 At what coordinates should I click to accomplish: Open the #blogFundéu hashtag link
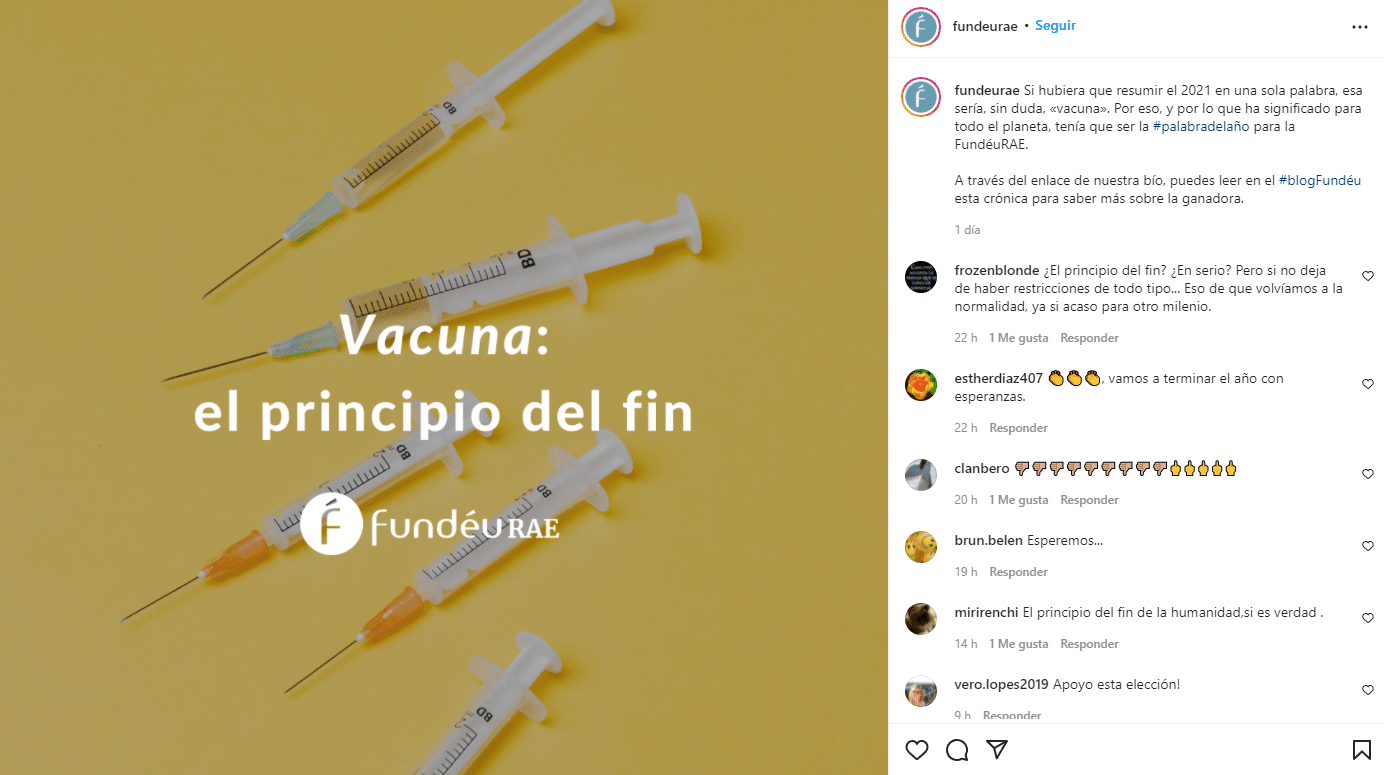pos(1320,181)
